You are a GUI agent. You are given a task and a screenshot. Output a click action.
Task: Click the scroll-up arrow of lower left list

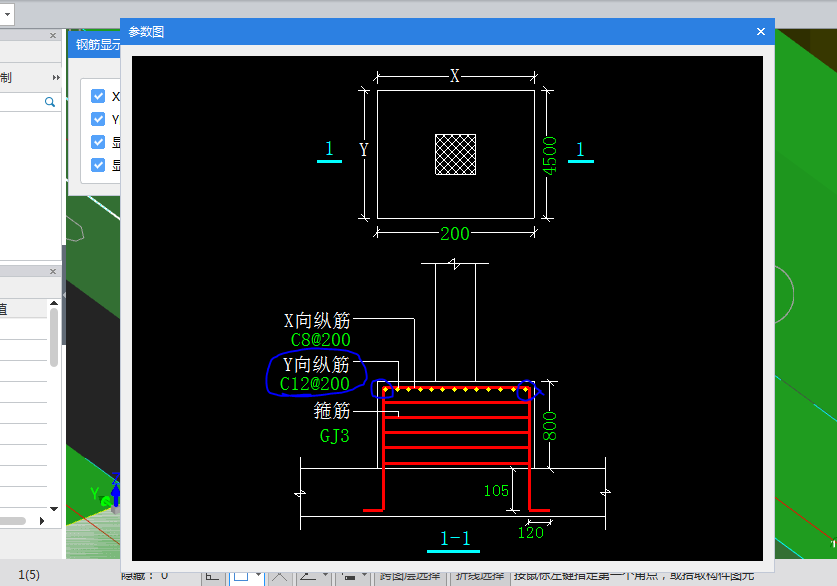53,303
